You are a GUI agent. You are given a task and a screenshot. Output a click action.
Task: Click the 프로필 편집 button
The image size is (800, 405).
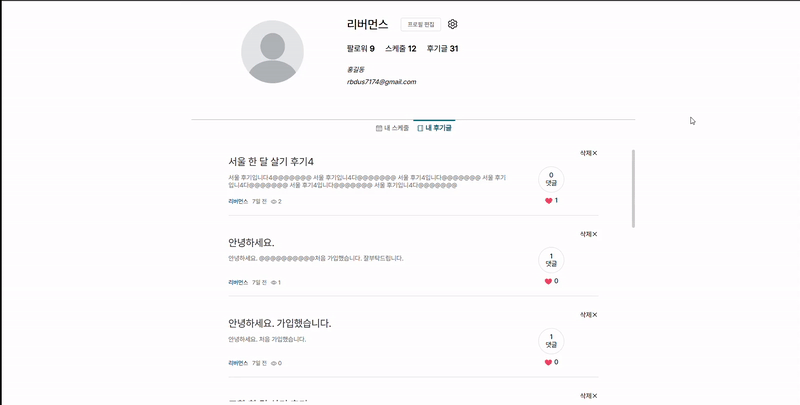(x=421, y=24)
